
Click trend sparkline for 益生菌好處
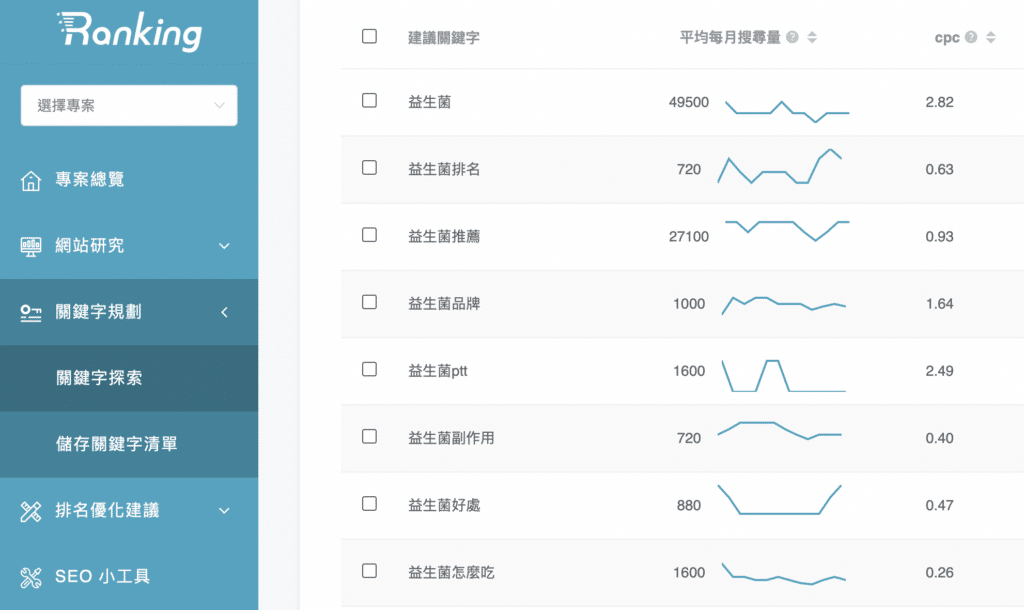click(x=780, y=500)
